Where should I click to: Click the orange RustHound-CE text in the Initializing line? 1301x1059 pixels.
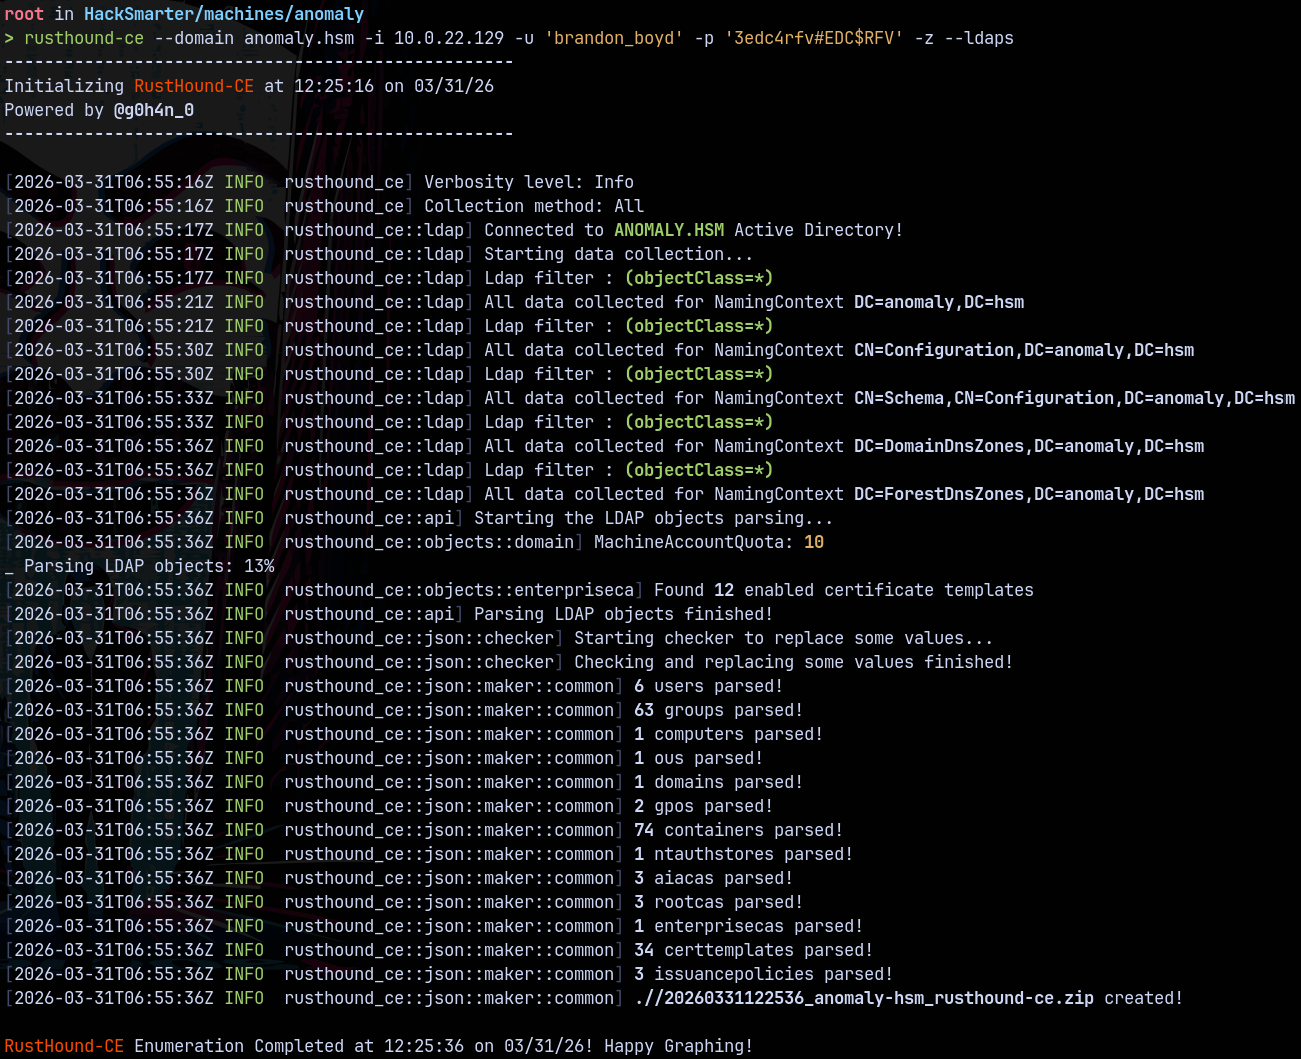tap(194, 86)
